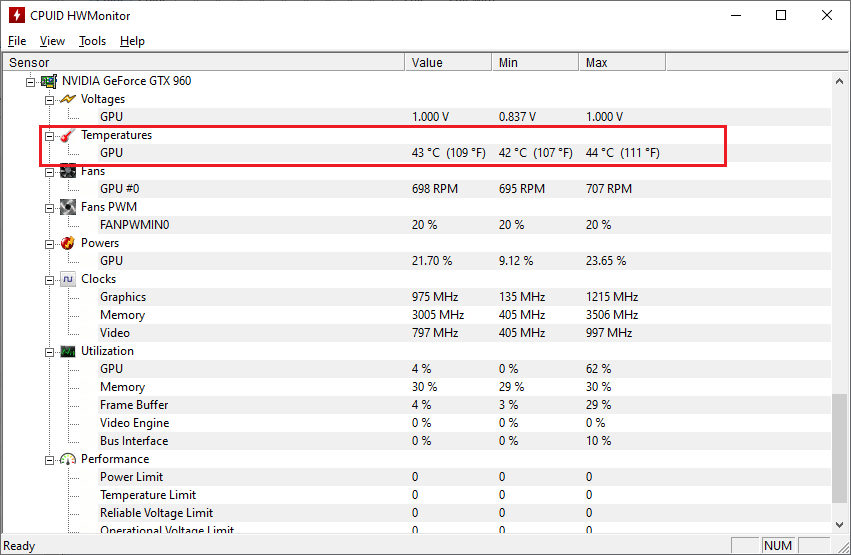Collapse the Utilization tree branch
851x555 pixels.
49,352
